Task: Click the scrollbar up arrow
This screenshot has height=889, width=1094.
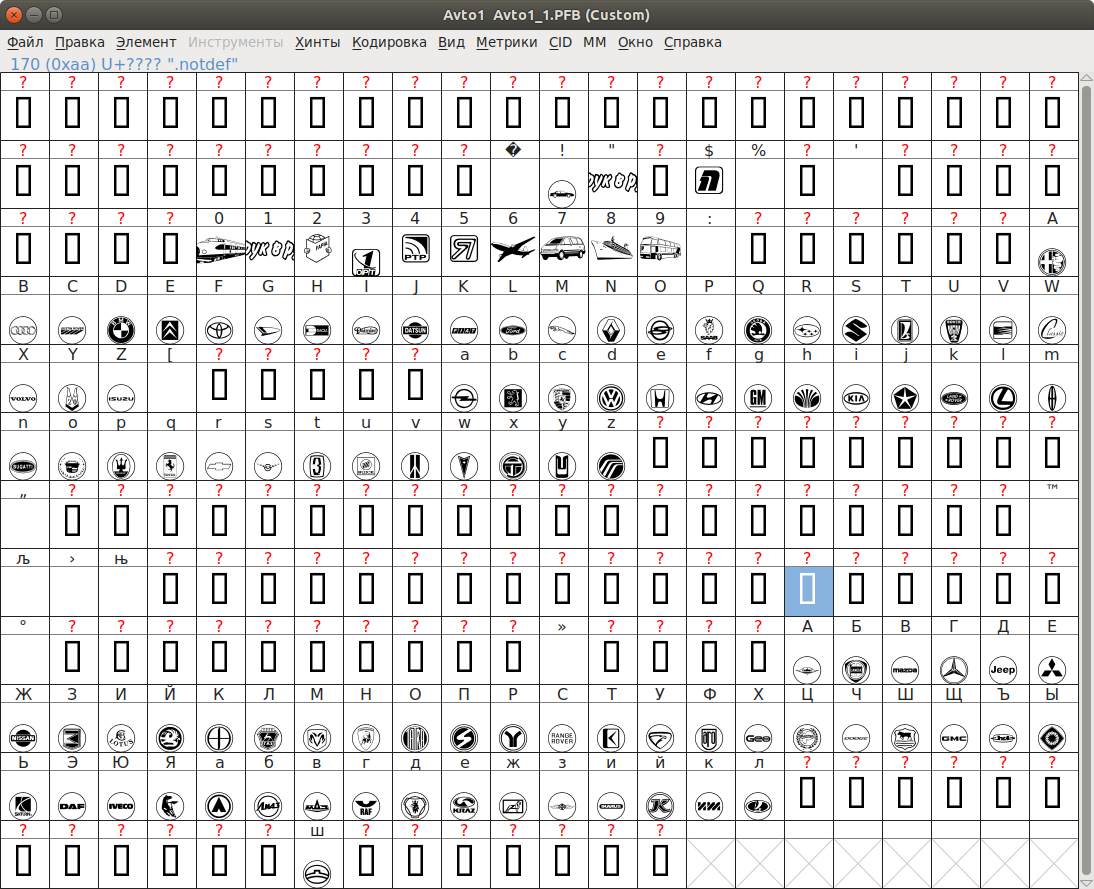Action: 1086,80
